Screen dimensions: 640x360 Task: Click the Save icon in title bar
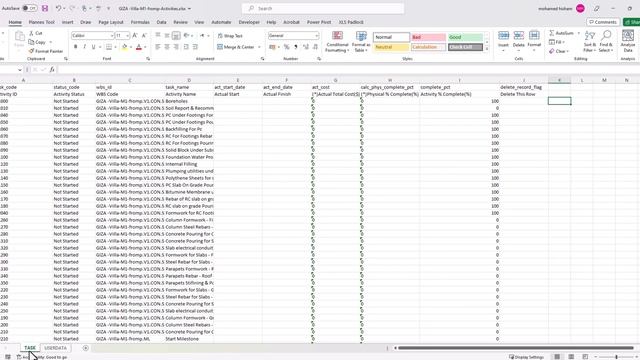[x=45, y=8]
